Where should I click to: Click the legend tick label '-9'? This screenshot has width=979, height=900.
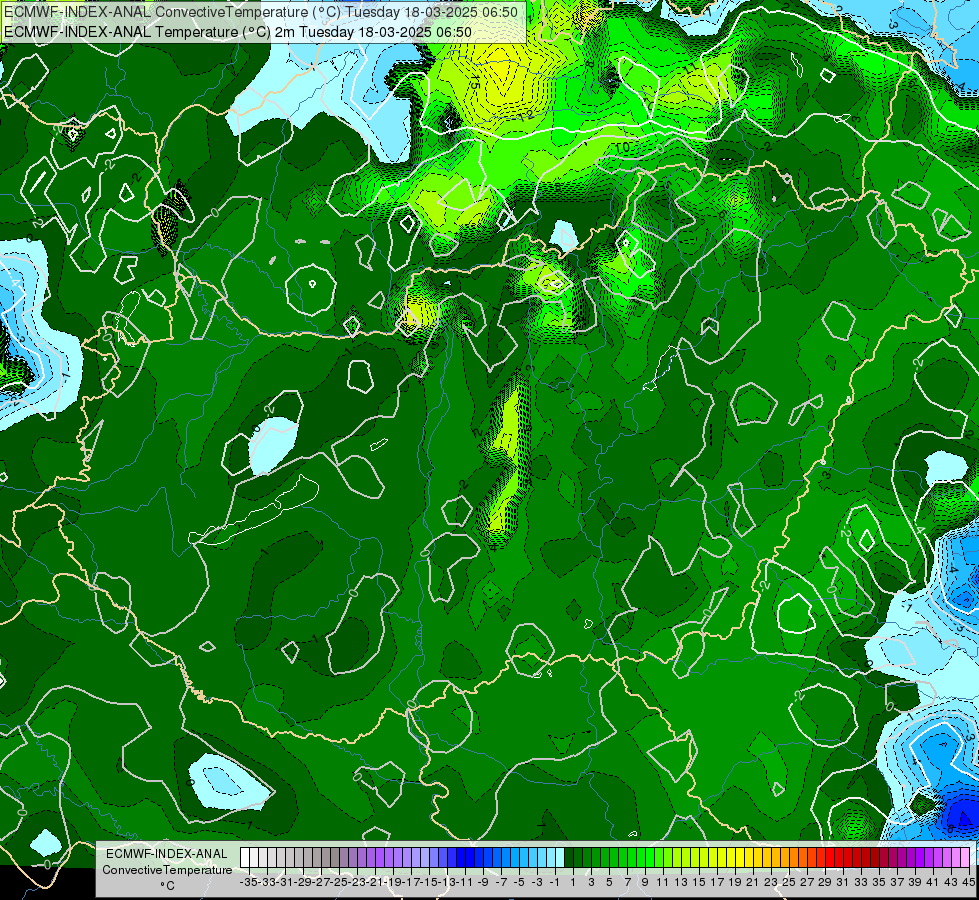coord(483,882)
